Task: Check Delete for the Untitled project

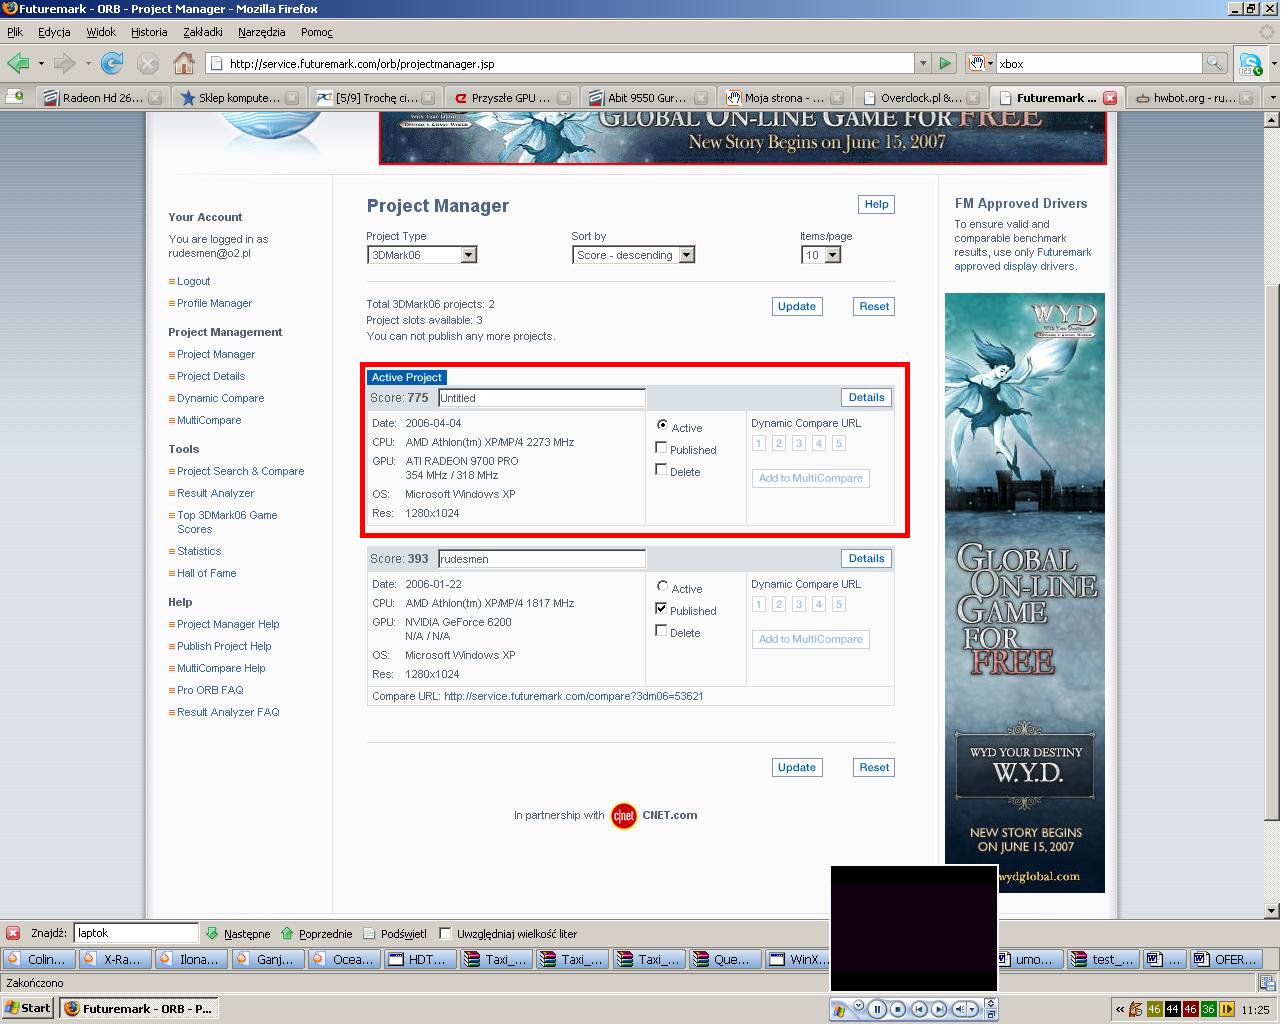Action: [x=661, y=469]
